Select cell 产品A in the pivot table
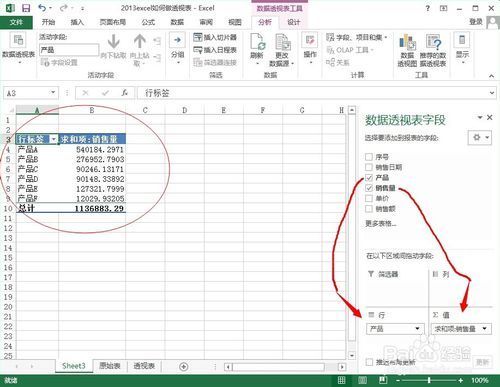The image size is (500, 387). pos(37,149)
